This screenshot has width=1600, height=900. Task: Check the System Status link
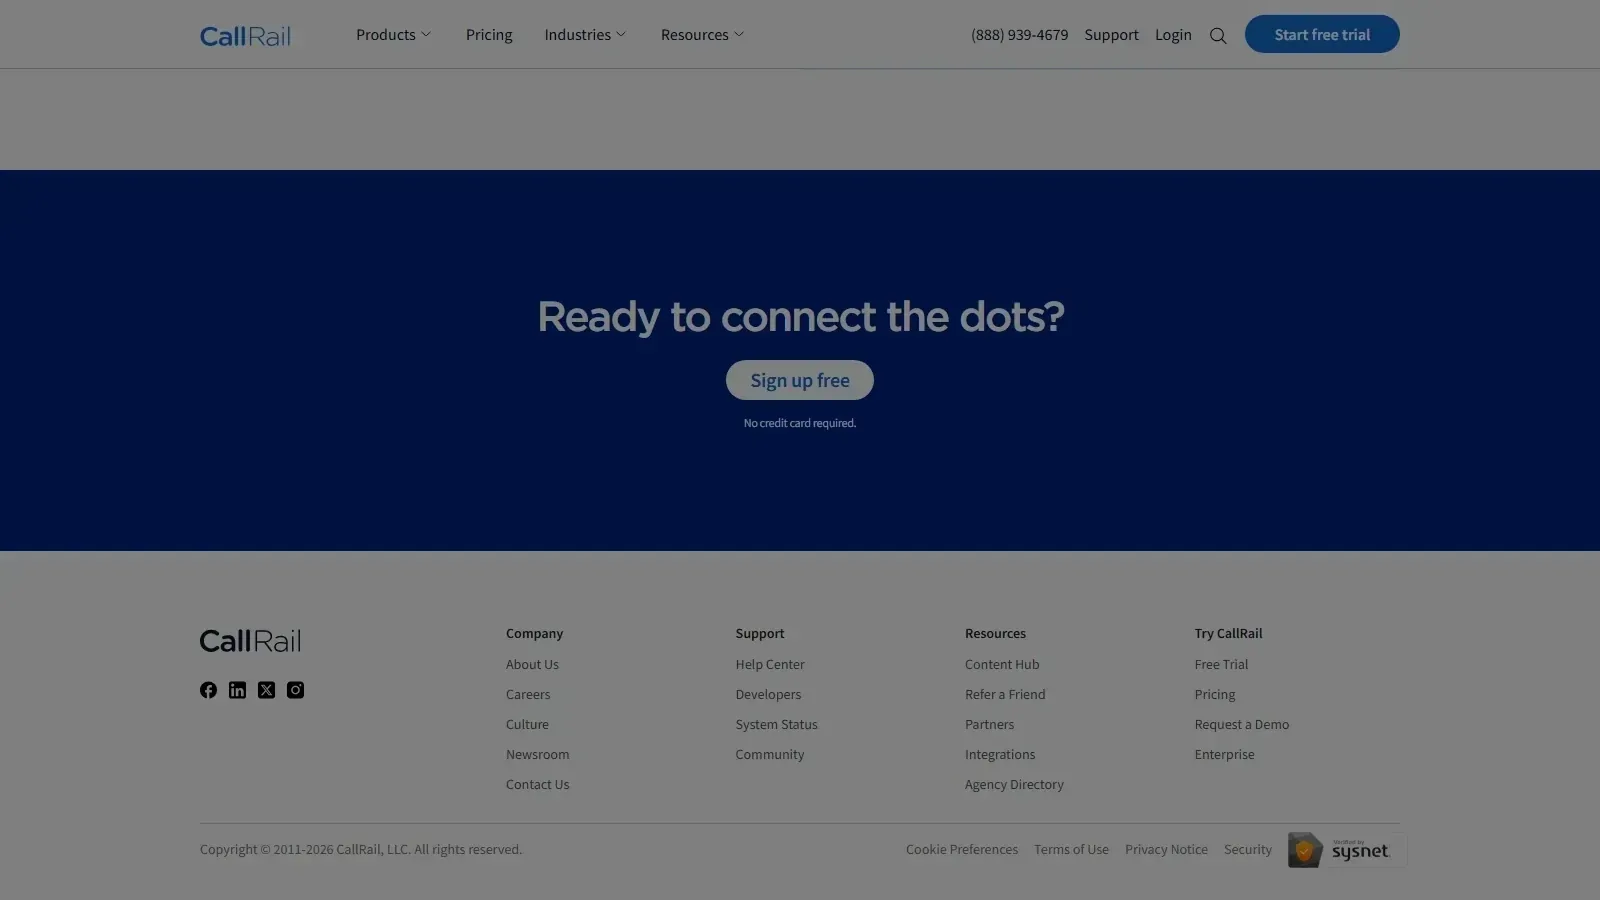(x=776, y=725)
